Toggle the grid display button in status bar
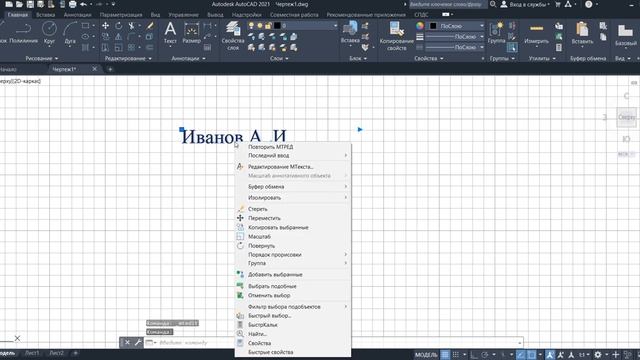 click(445, 355)
